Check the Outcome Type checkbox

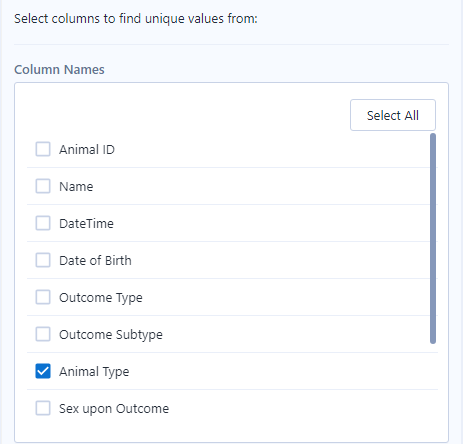click(43, 297)
